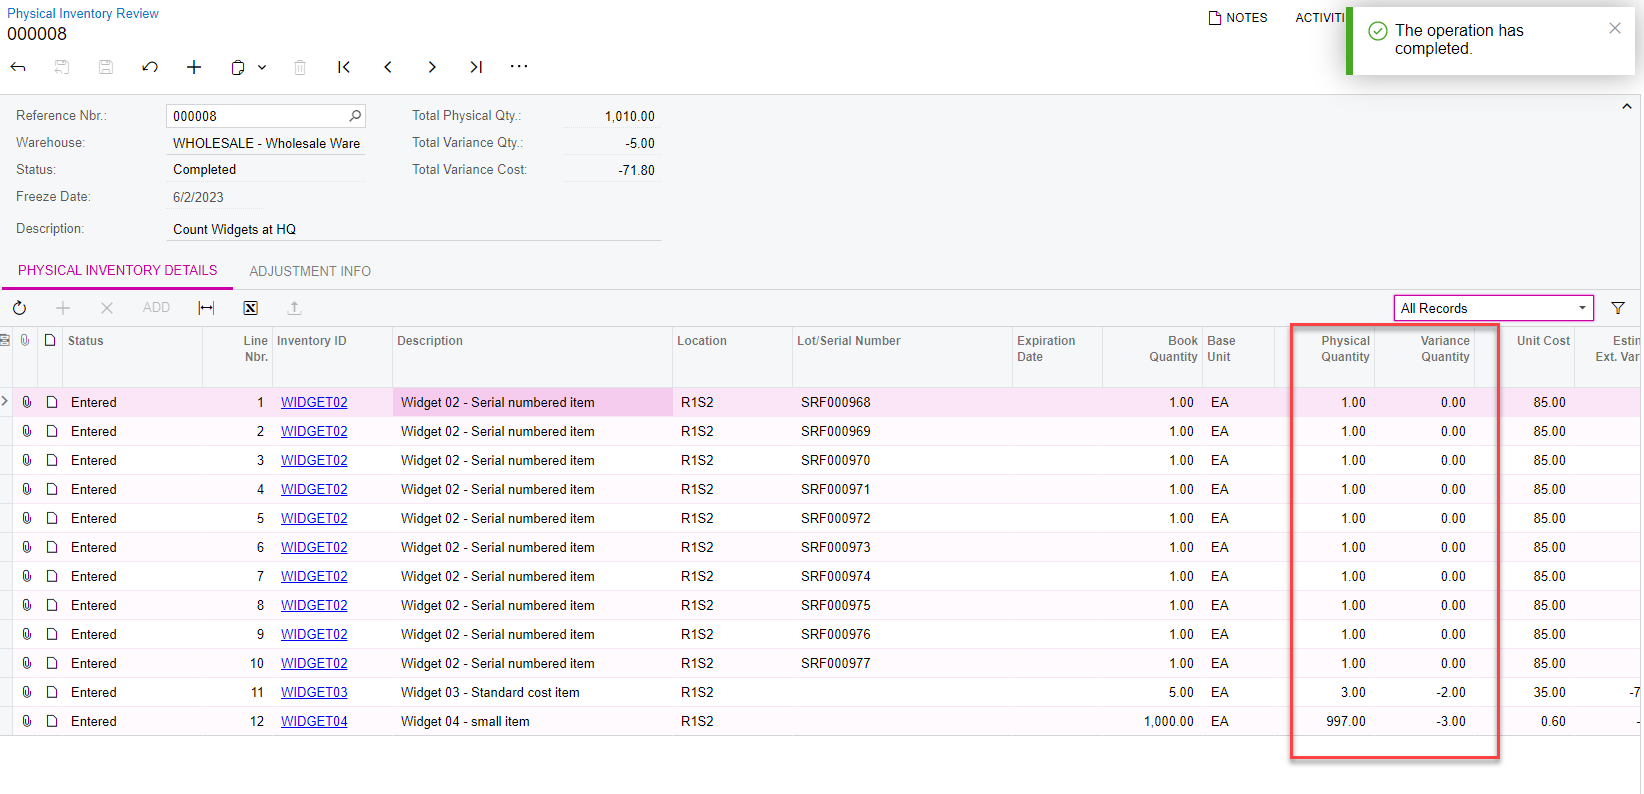The image size is (1644, 794).
Task: Click the grid add row plus icon
Action: click(x=63, y=308)
